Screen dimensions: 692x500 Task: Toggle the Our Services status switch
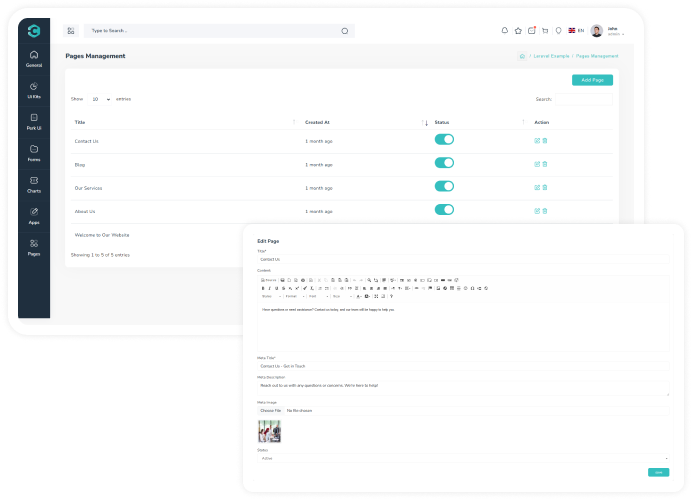pyautogui.click(x=444, y=186)
